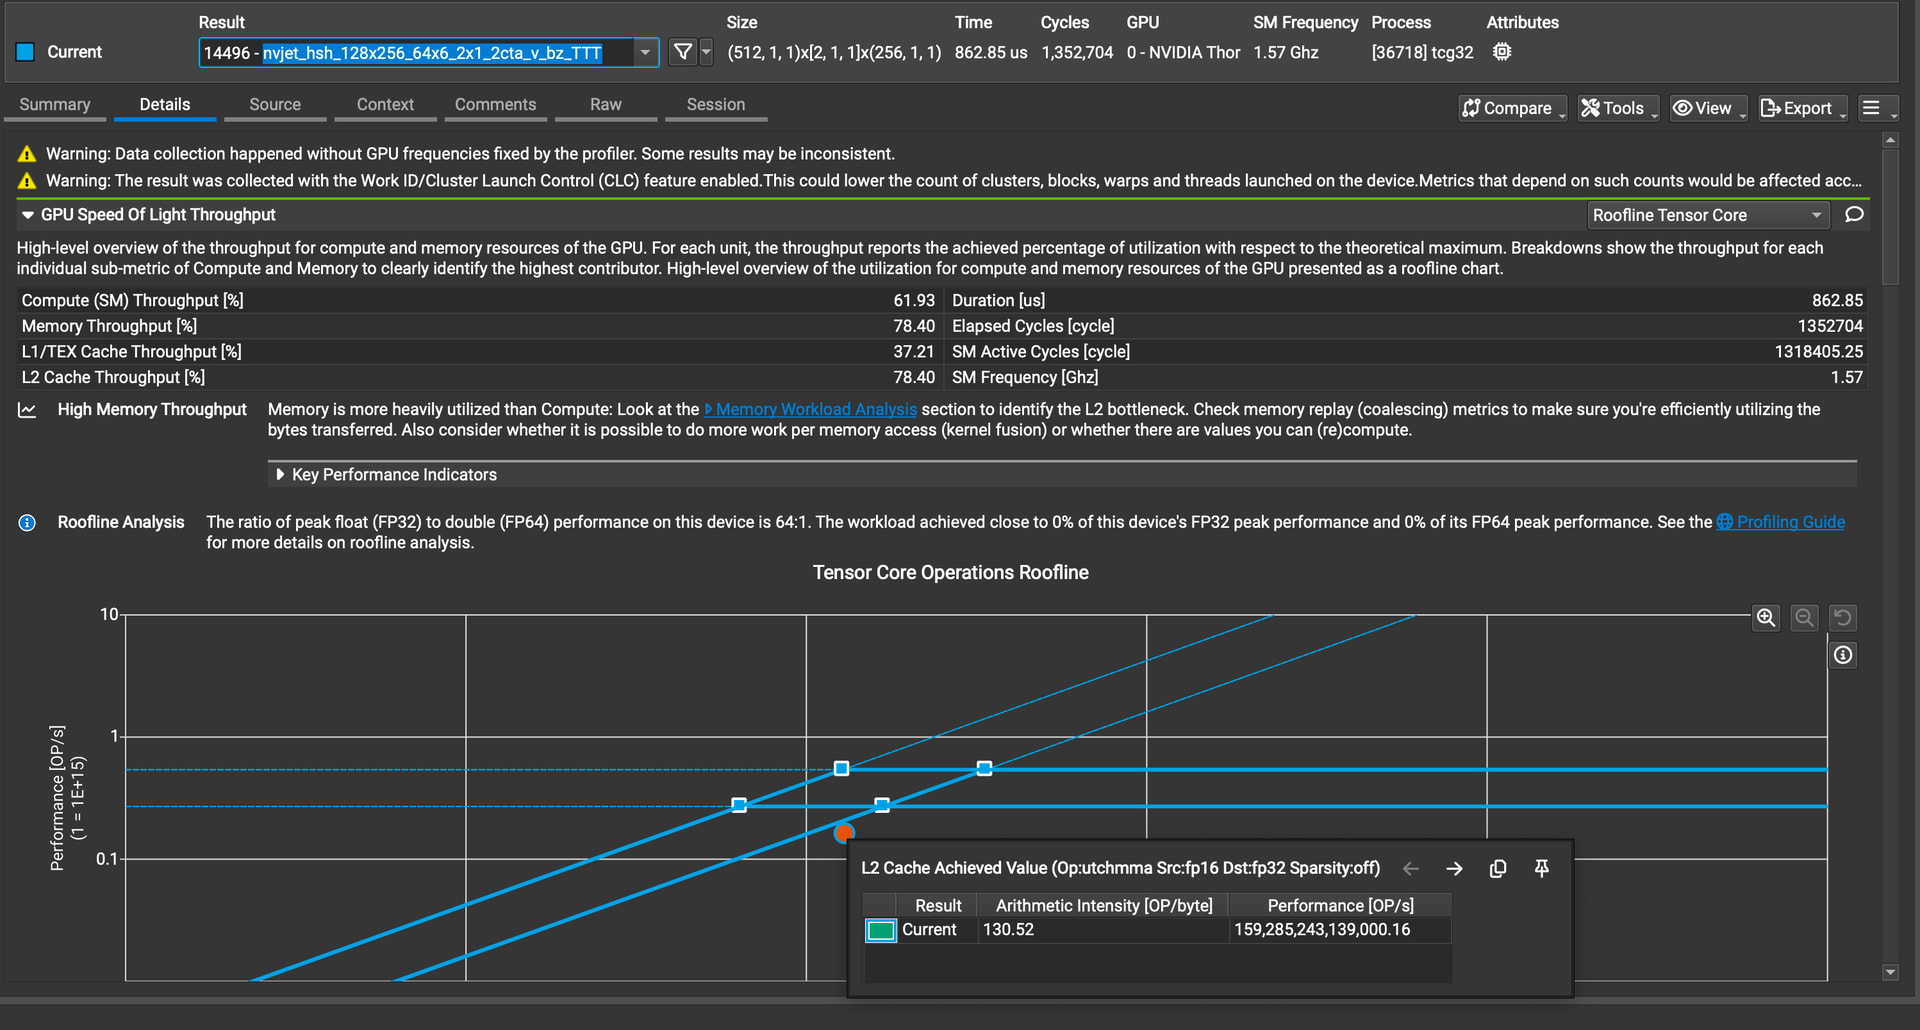The width and height of the screenshot is (1920, 1030).
Task: Click the Compare button
Action: coord(1511,108)
